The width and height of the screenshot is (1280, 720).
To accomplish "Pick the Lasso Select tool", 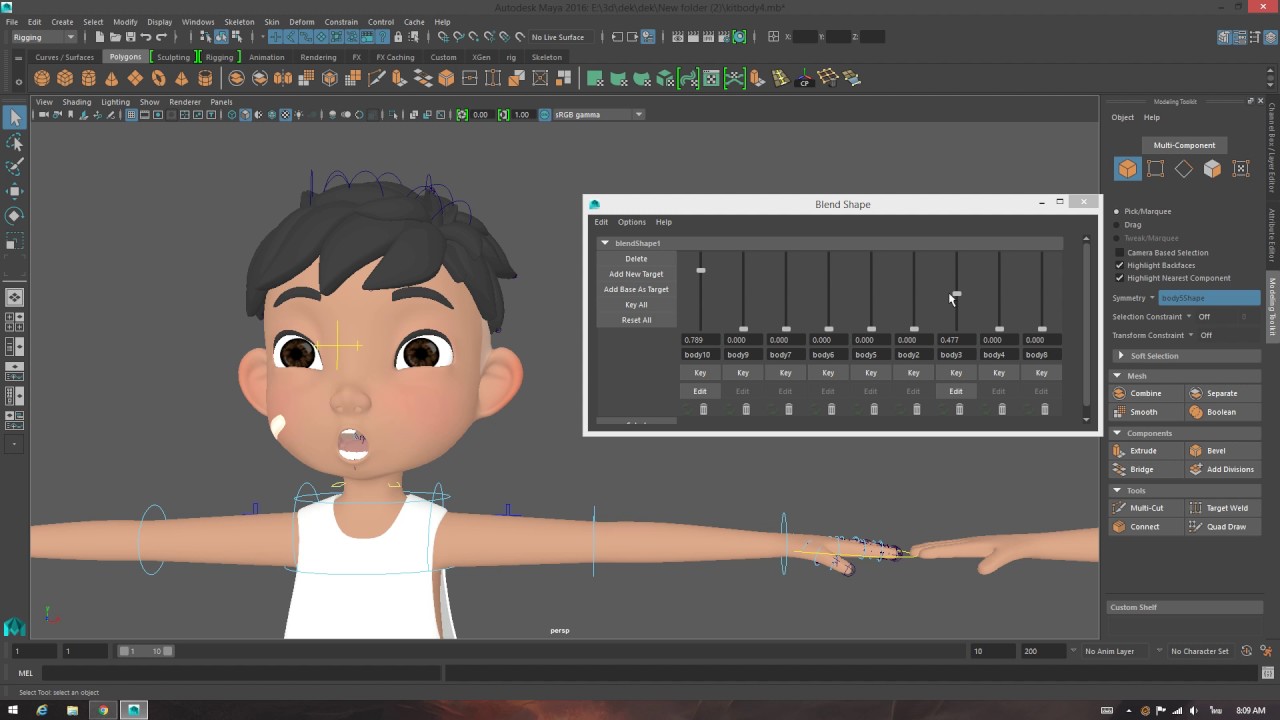I will 14,143.
